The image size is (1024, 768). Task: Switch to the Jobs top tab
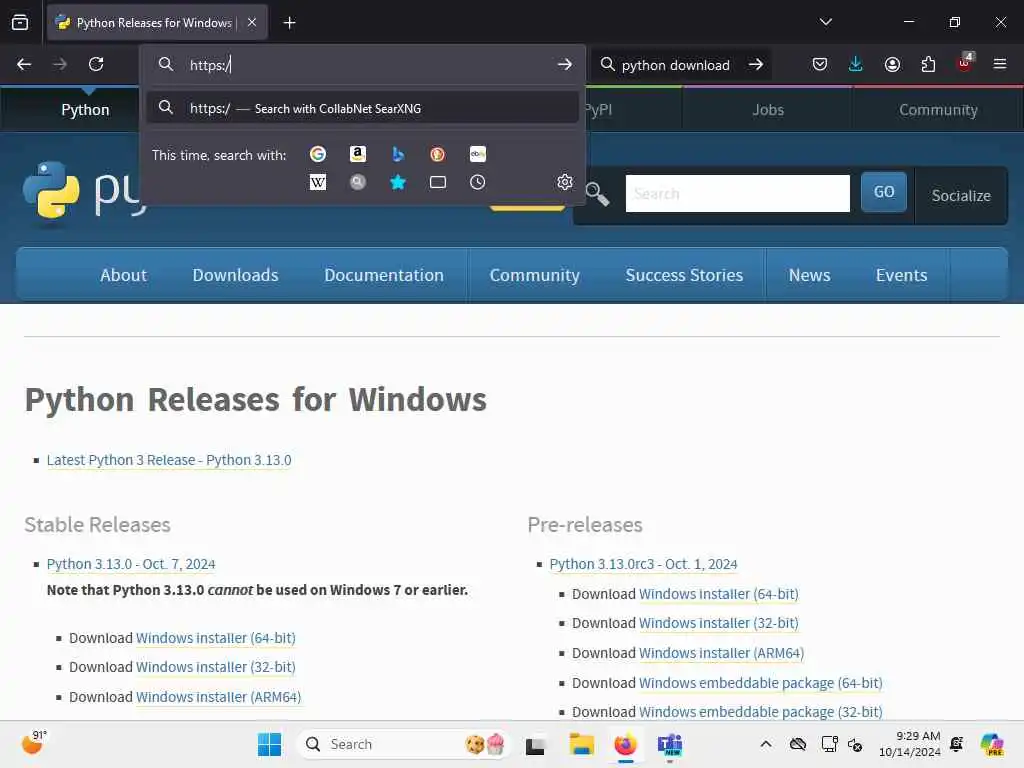pos(767,110)
